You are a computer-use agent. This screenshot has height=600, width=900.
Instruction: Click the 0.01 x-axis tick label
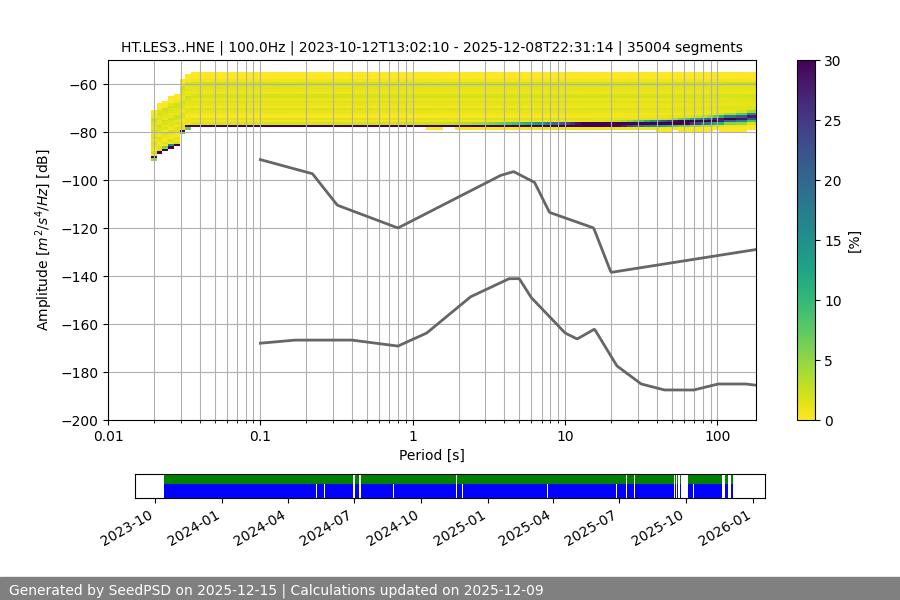coord(108,437)
